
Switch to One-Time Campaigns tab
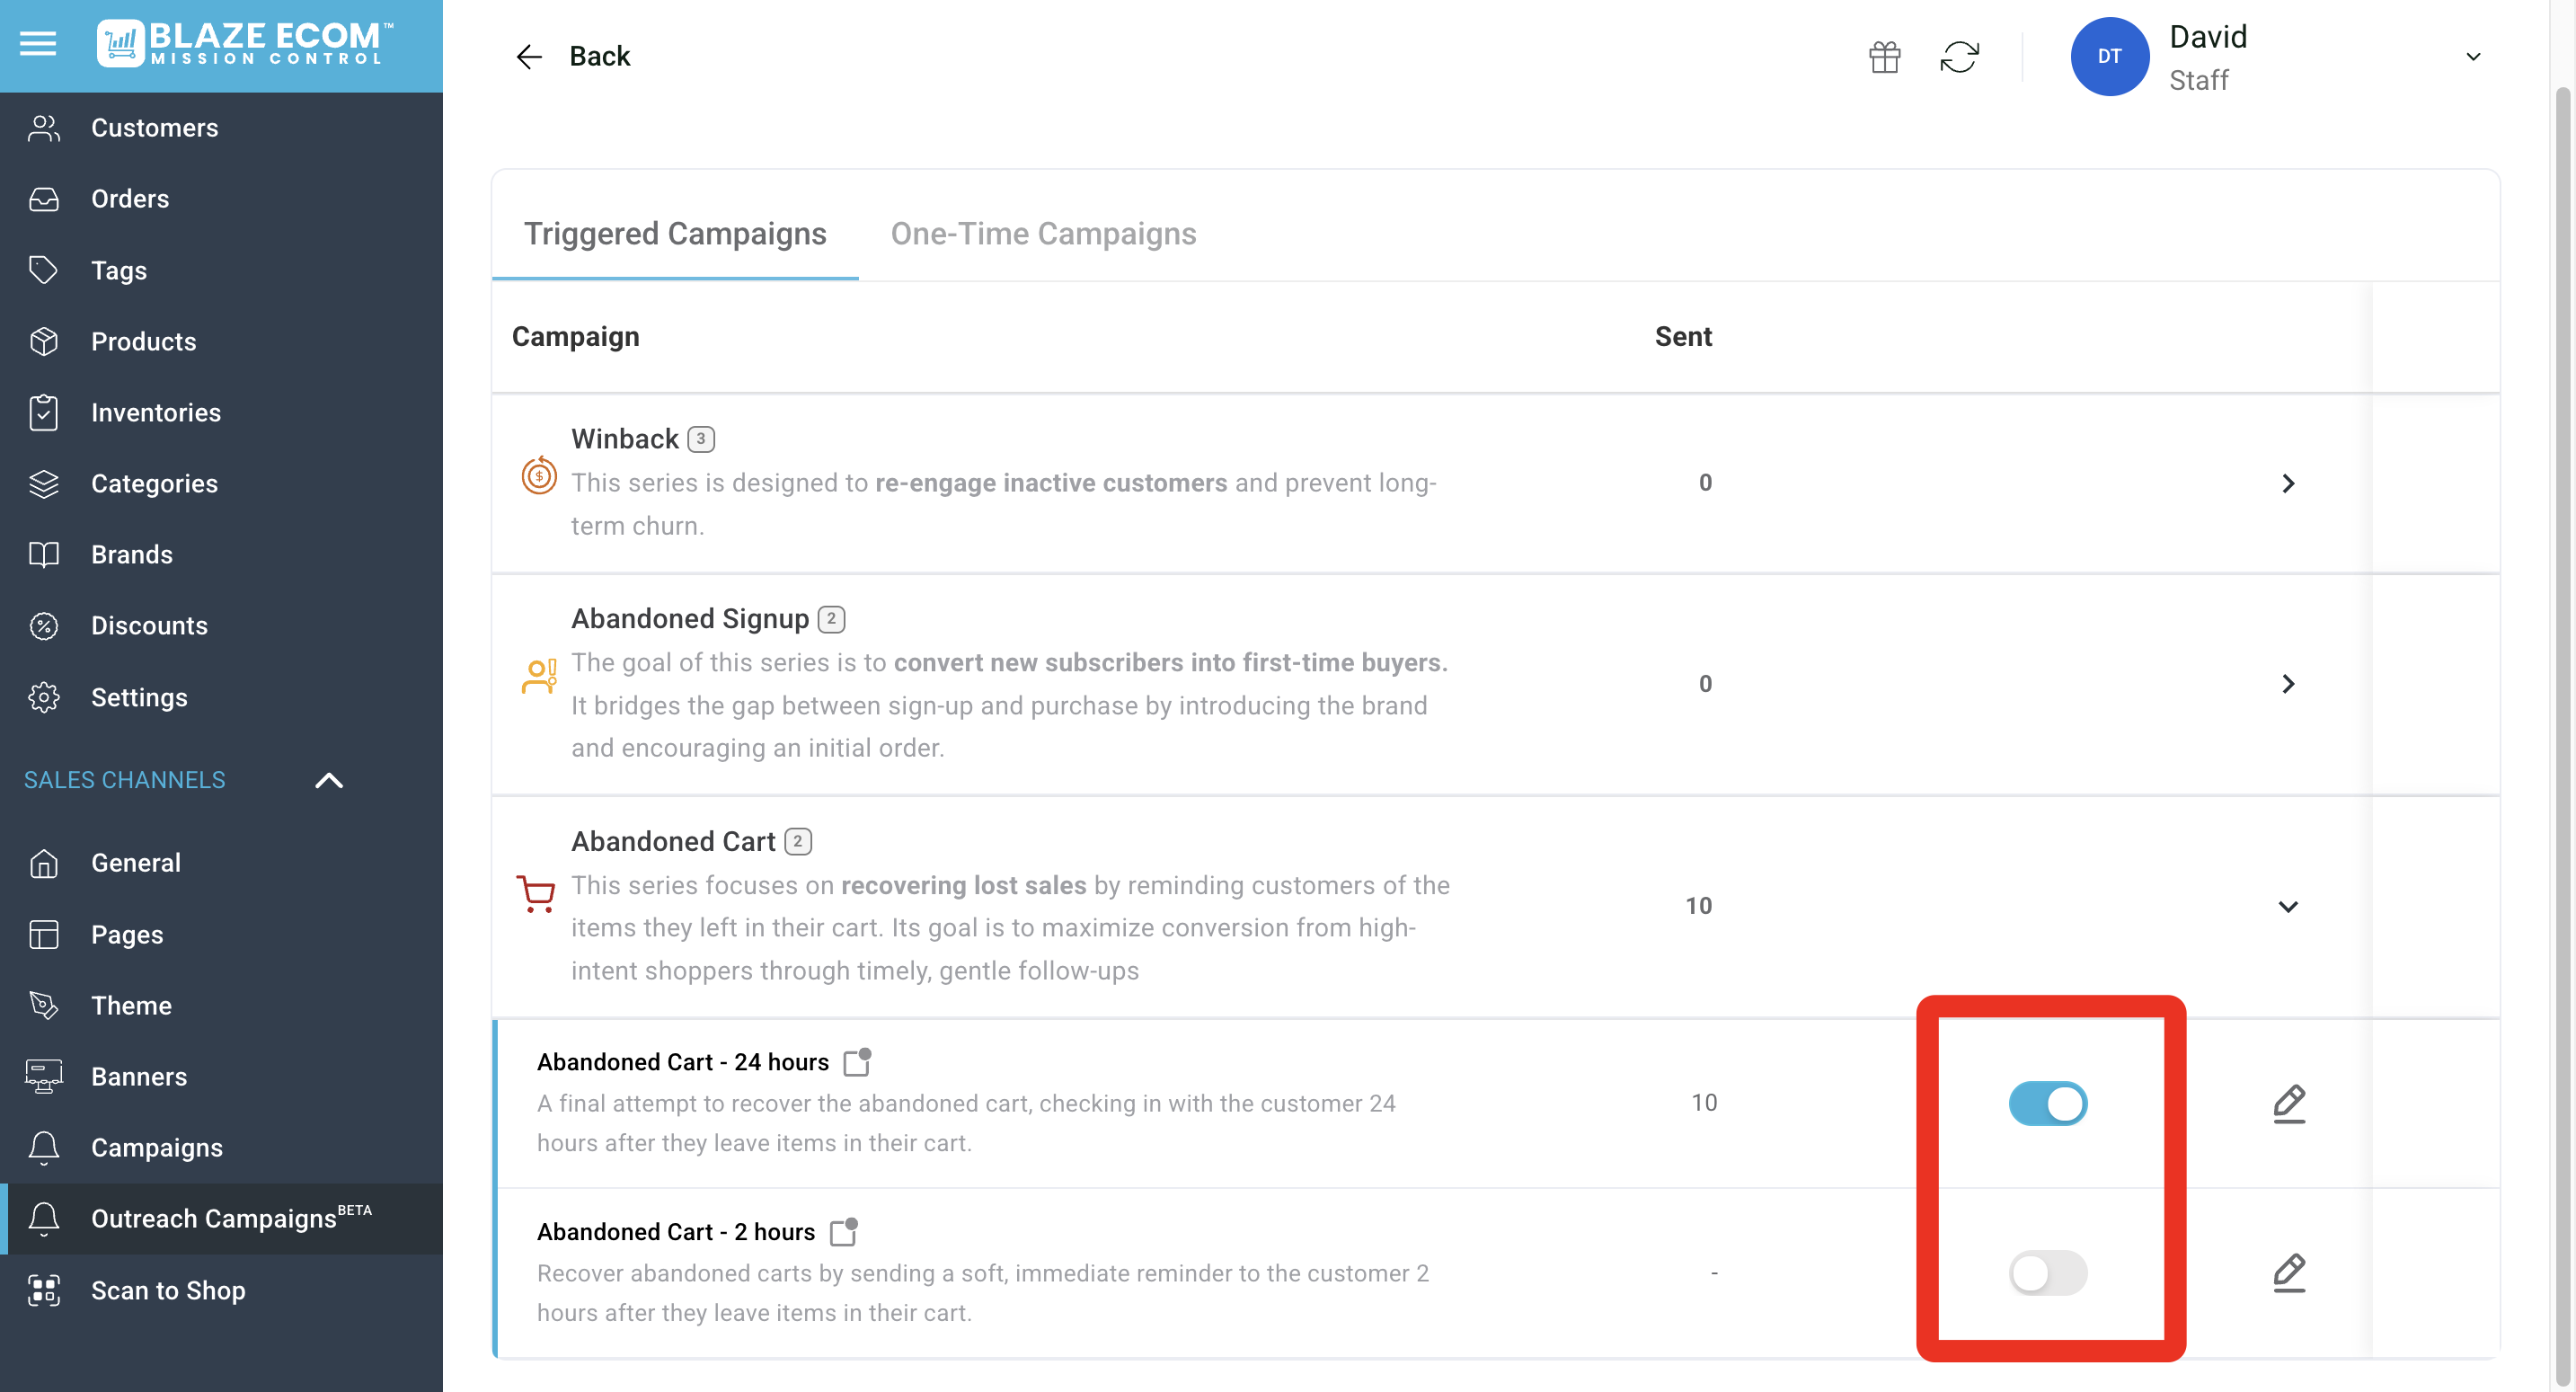pos(1043,233)
